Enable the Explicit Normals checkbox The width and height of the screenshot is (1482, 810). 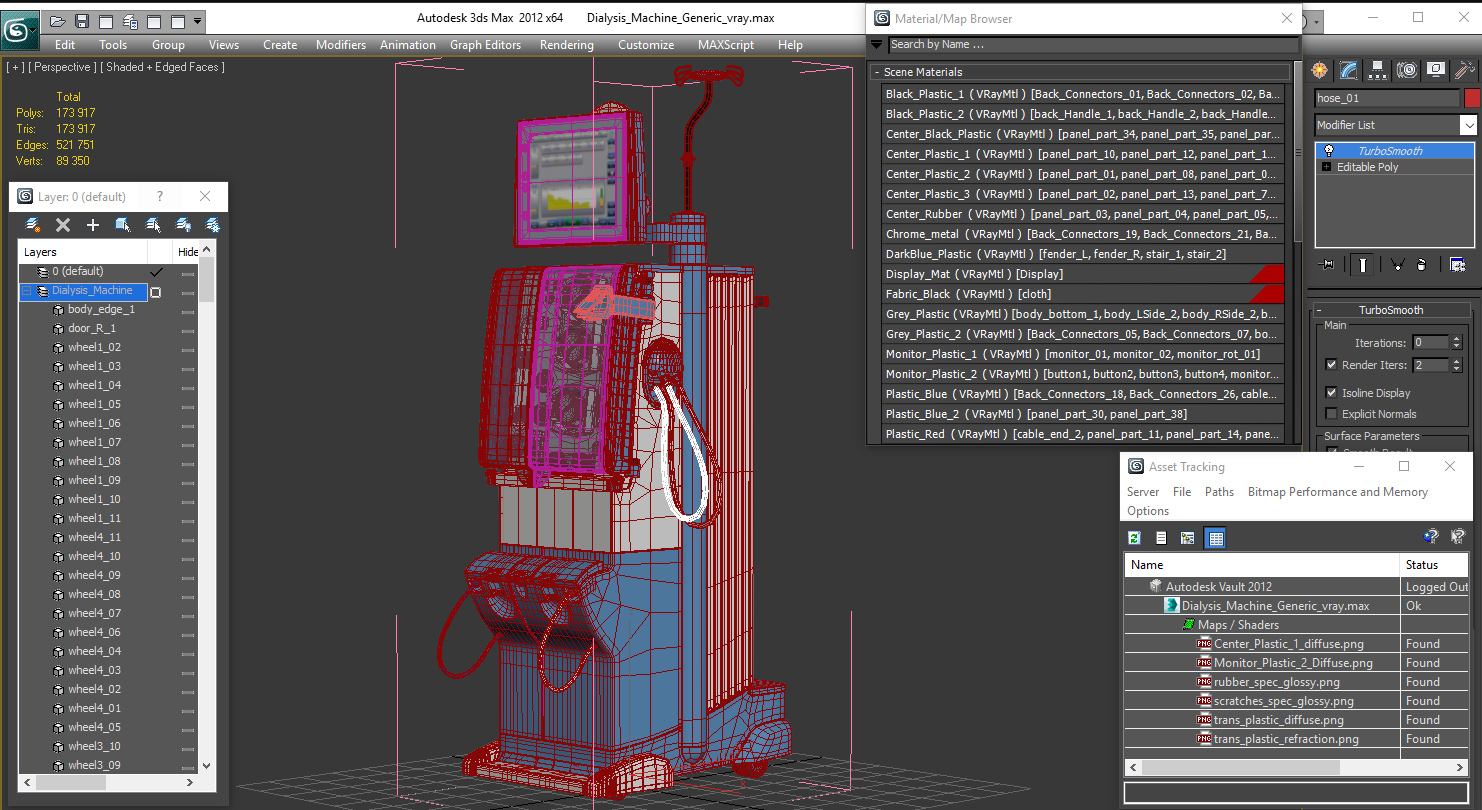1329,413
